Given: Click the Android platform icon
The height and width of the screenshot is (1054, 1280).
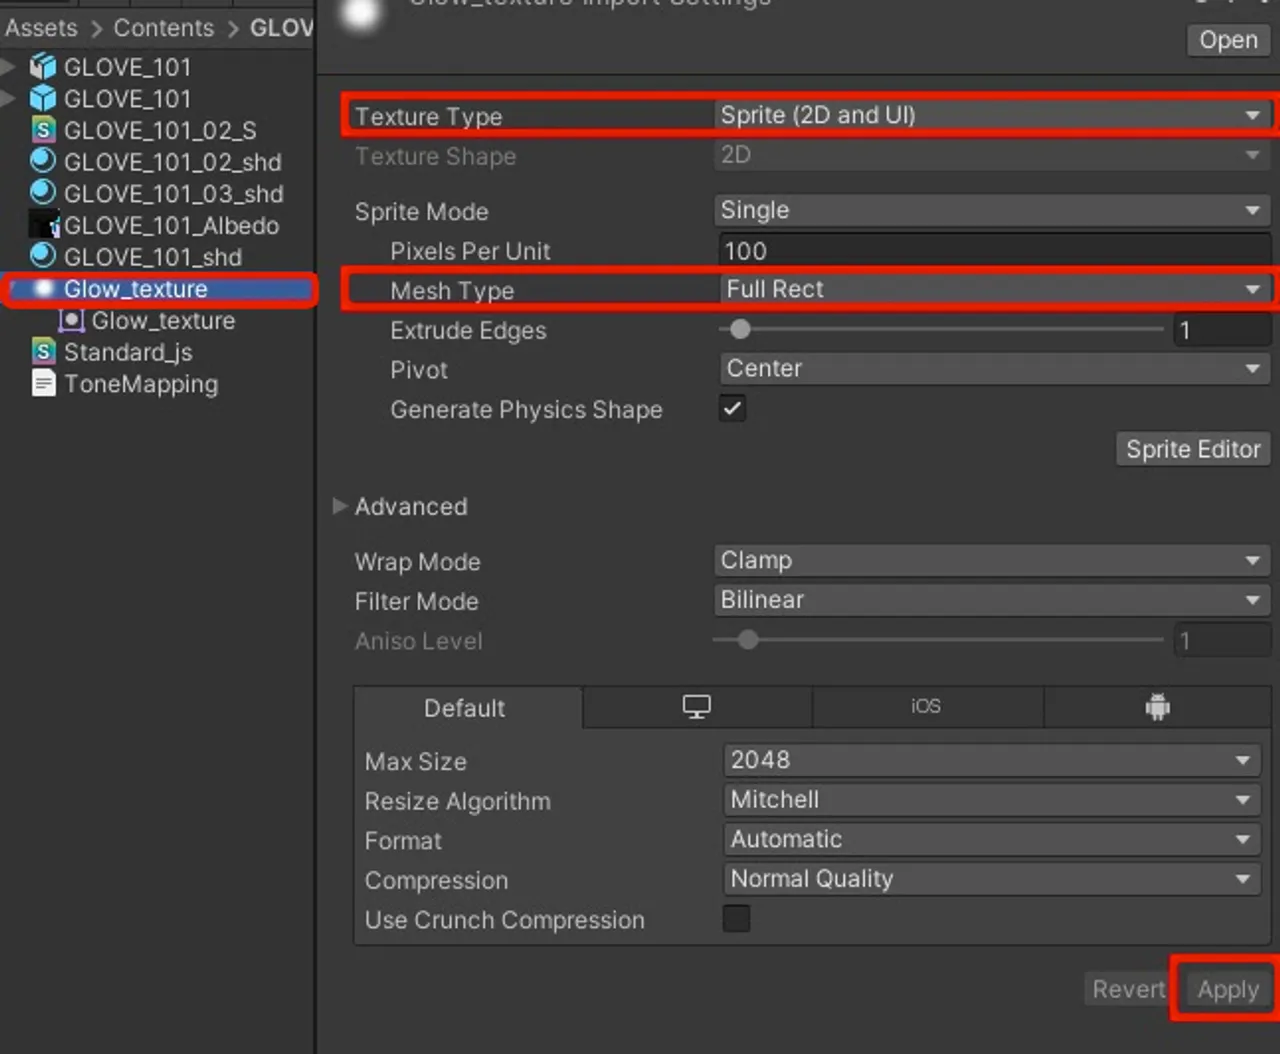Looking at the screenshot, I should point(1157,705).
